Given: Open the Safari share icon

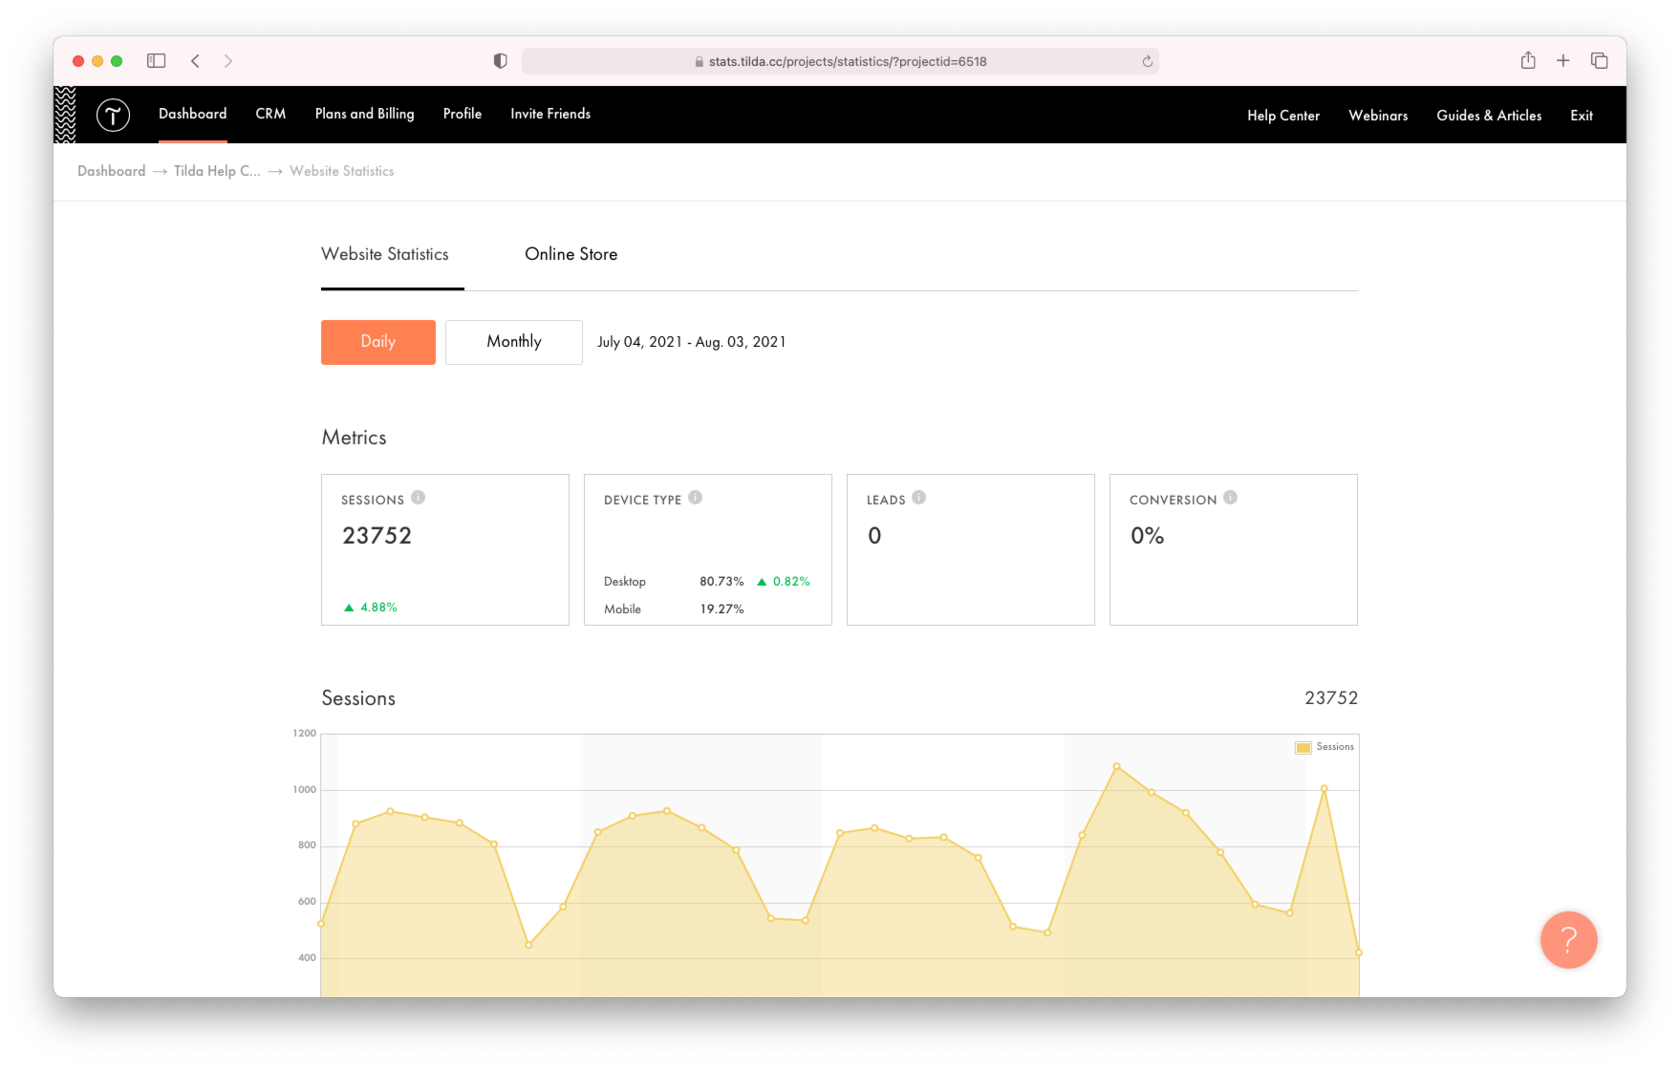Looking at the screenshot, I should (x=1528, y=60).
